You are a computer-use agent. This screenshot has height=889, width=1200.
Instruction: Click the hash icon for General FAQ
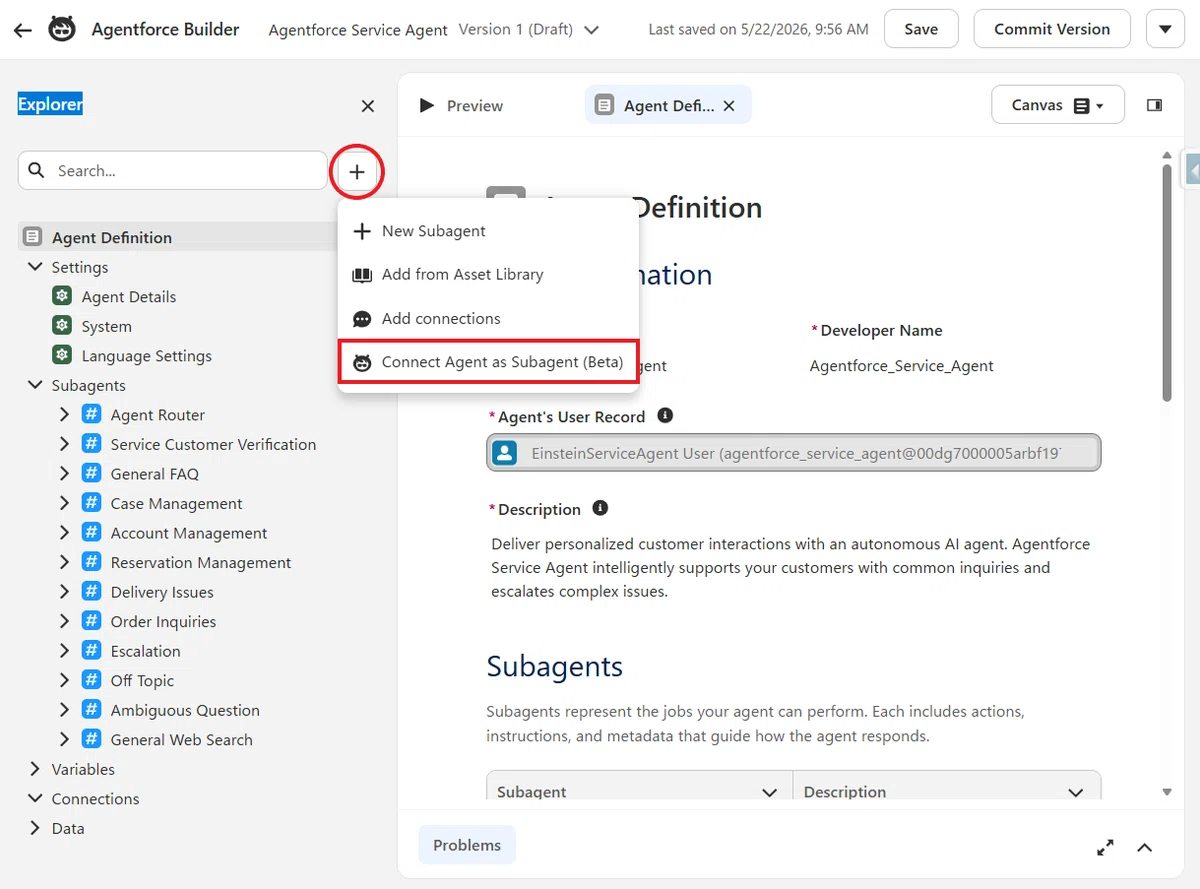click(91, 474)
